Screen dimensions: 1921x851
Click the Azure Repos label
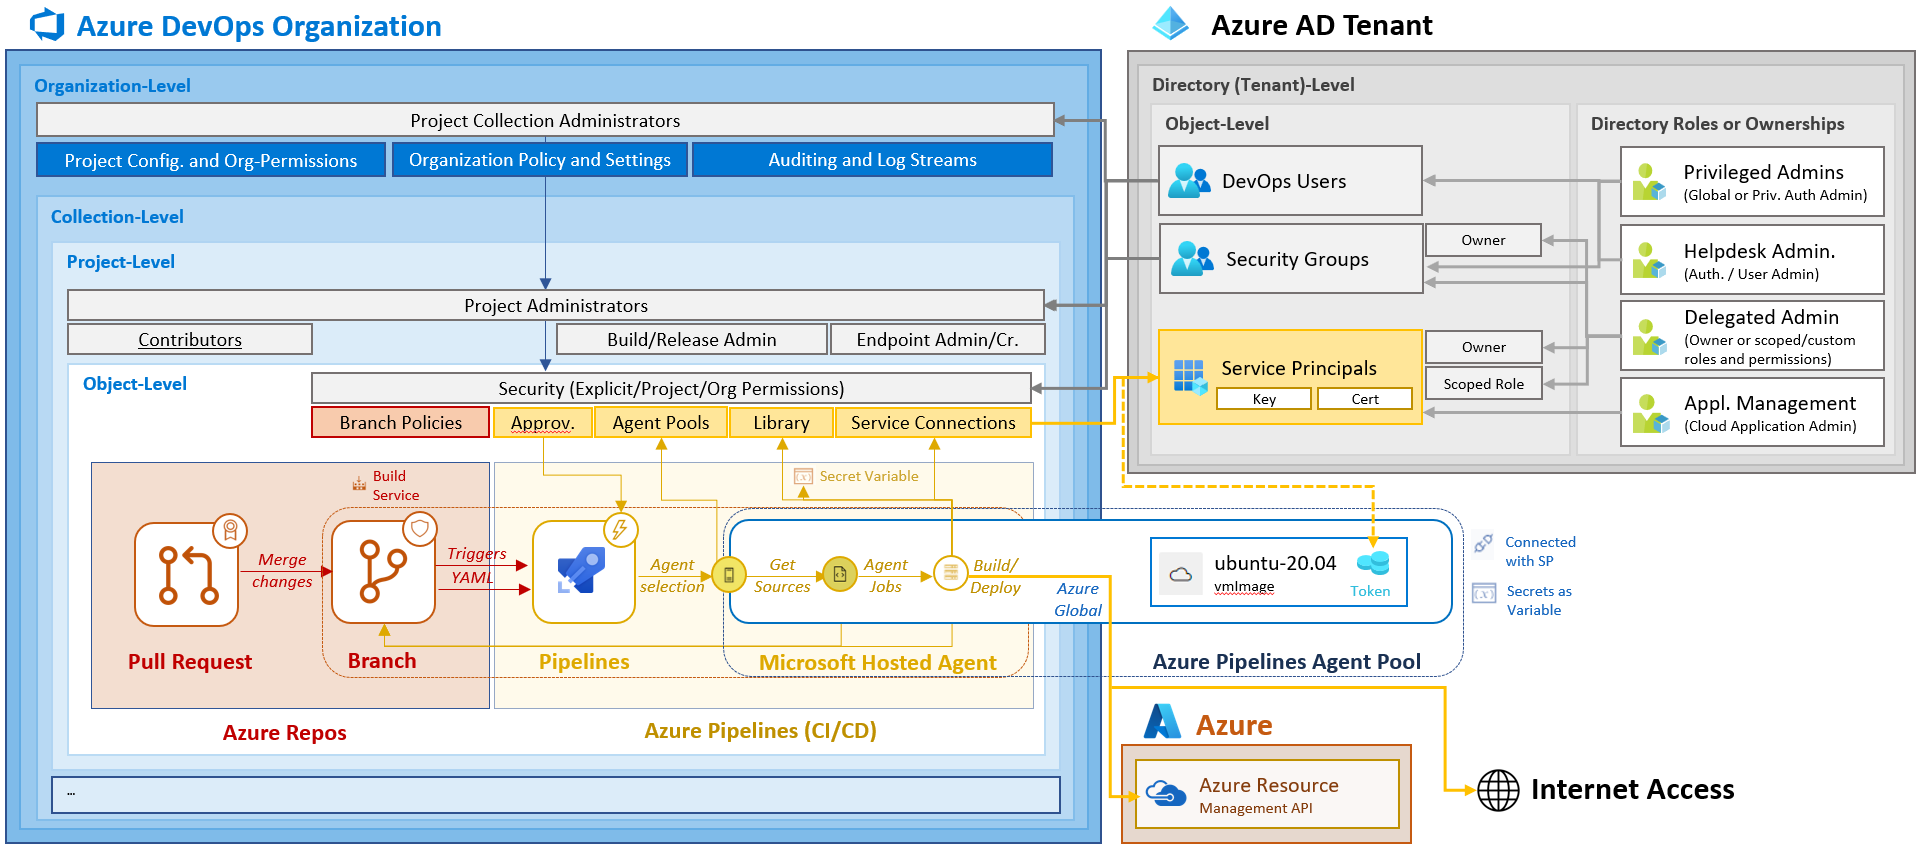(x=284, y=732)
